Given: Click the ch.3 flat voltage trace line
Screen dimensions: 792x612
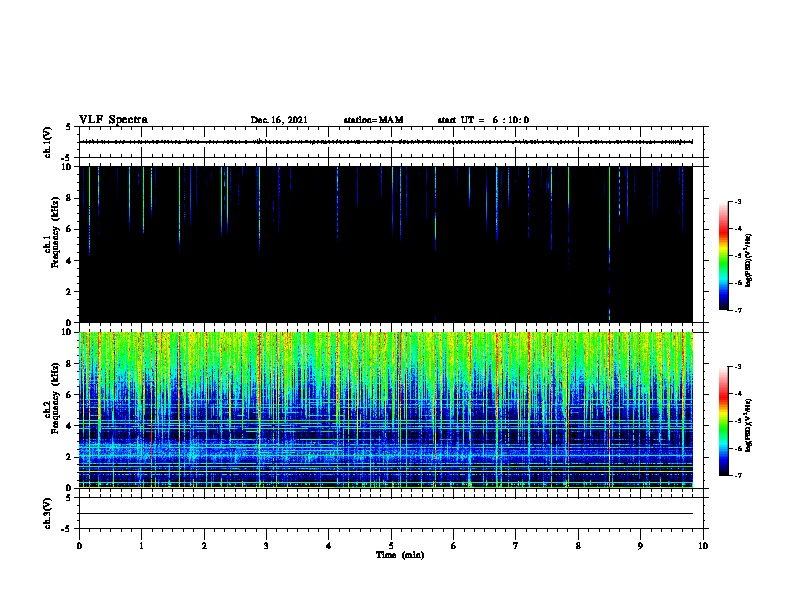Looking at the screenshot, I should pos(386,514).
